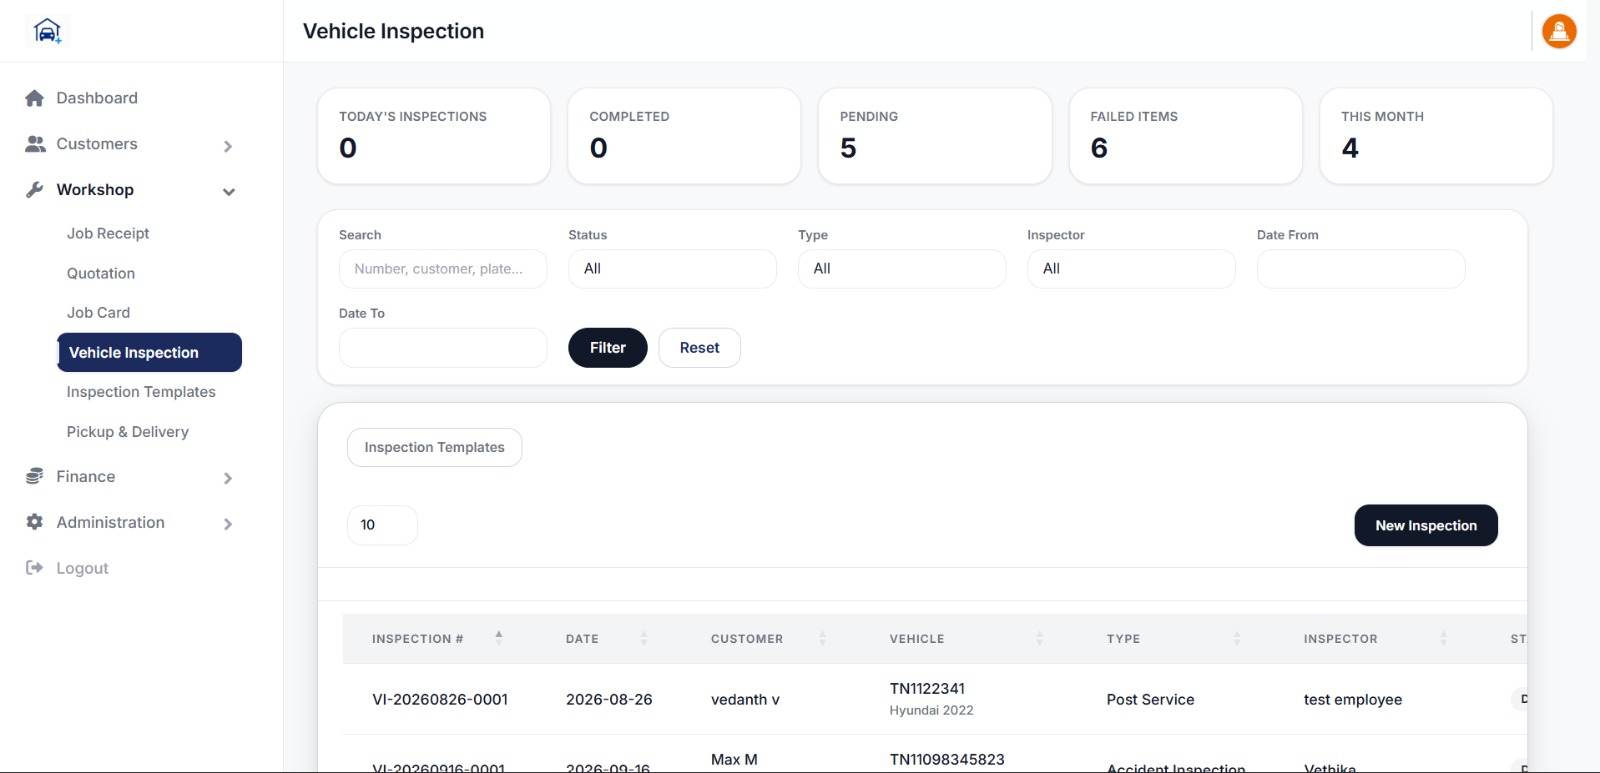Viewport: 1600px width, 773px height.
Task: Click the Dashboard home icon
Action: point(34,98)
